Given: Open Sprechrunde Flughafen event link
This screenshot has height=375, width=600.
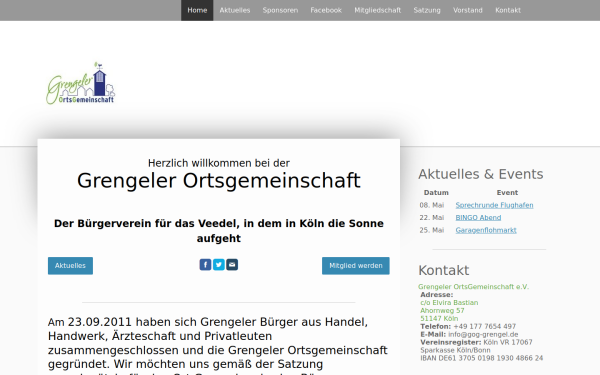Looking at the screenshot, I should (494, 205).
